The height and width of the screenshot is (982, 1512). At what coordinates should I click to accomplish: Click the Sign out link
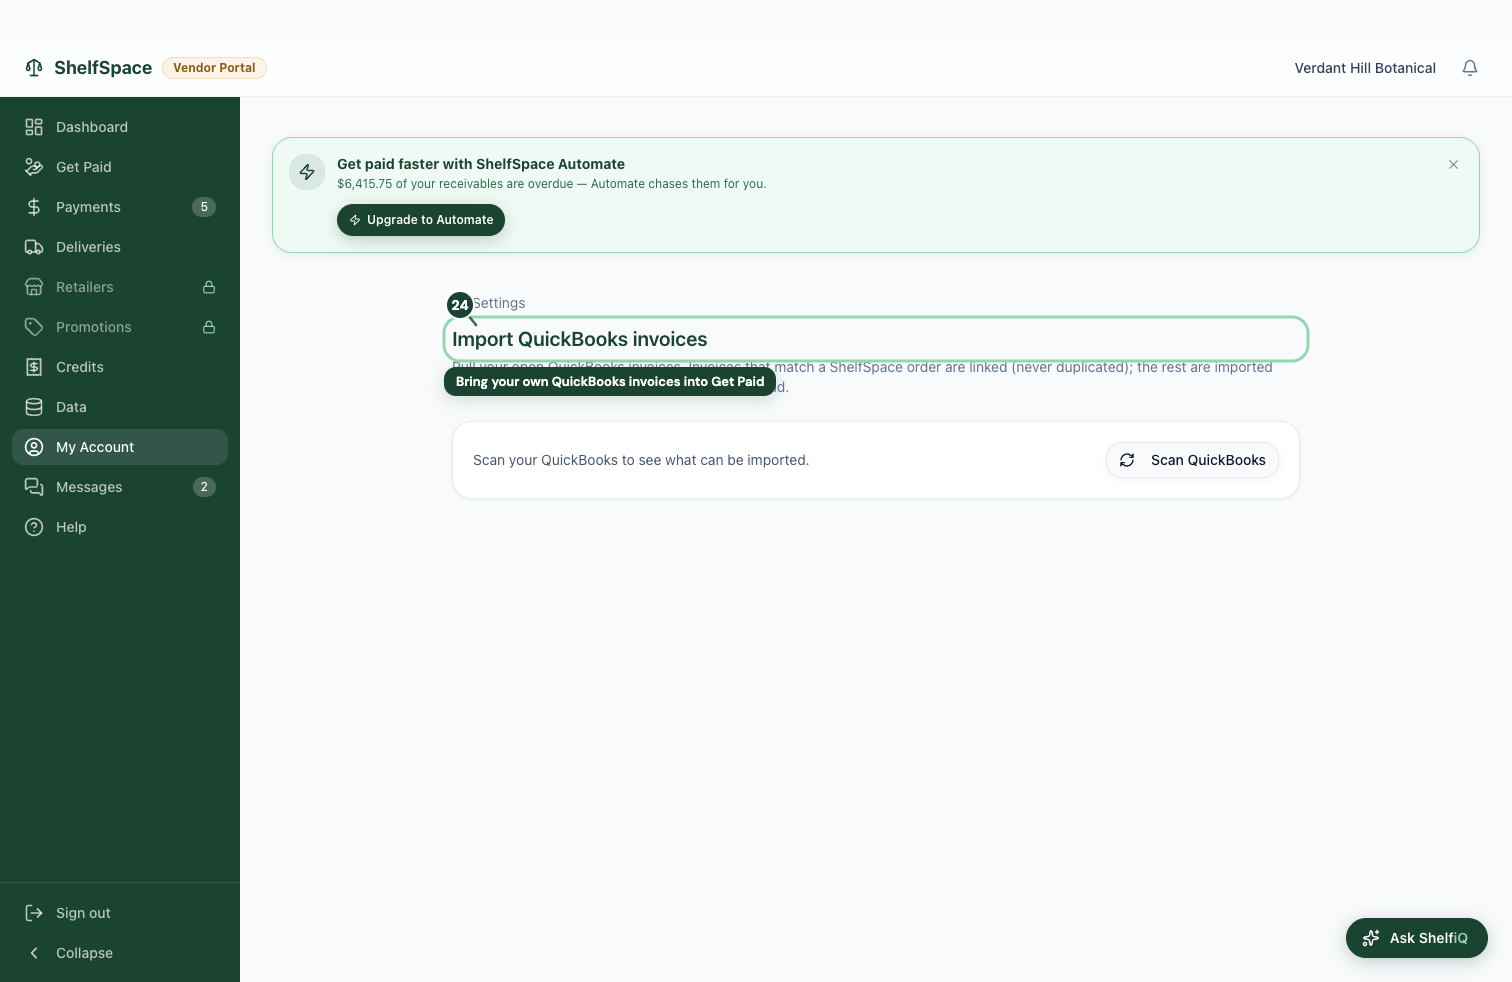(x=120, y=913)
